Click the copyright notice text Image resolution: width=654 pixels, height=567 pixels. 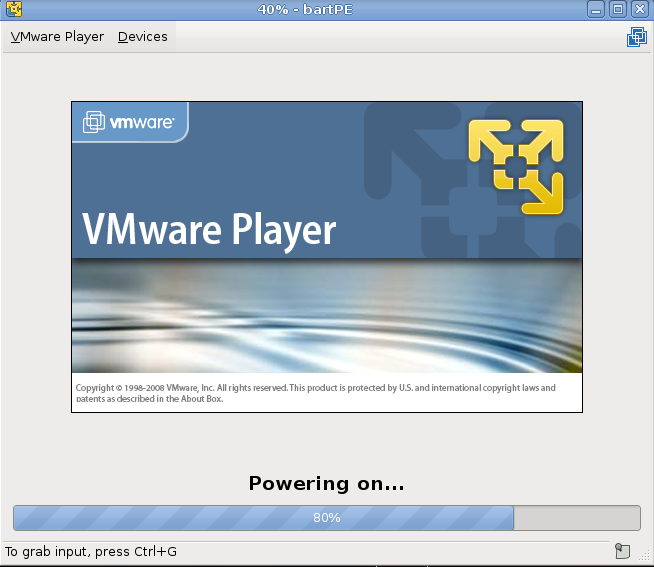click(316, 392)
